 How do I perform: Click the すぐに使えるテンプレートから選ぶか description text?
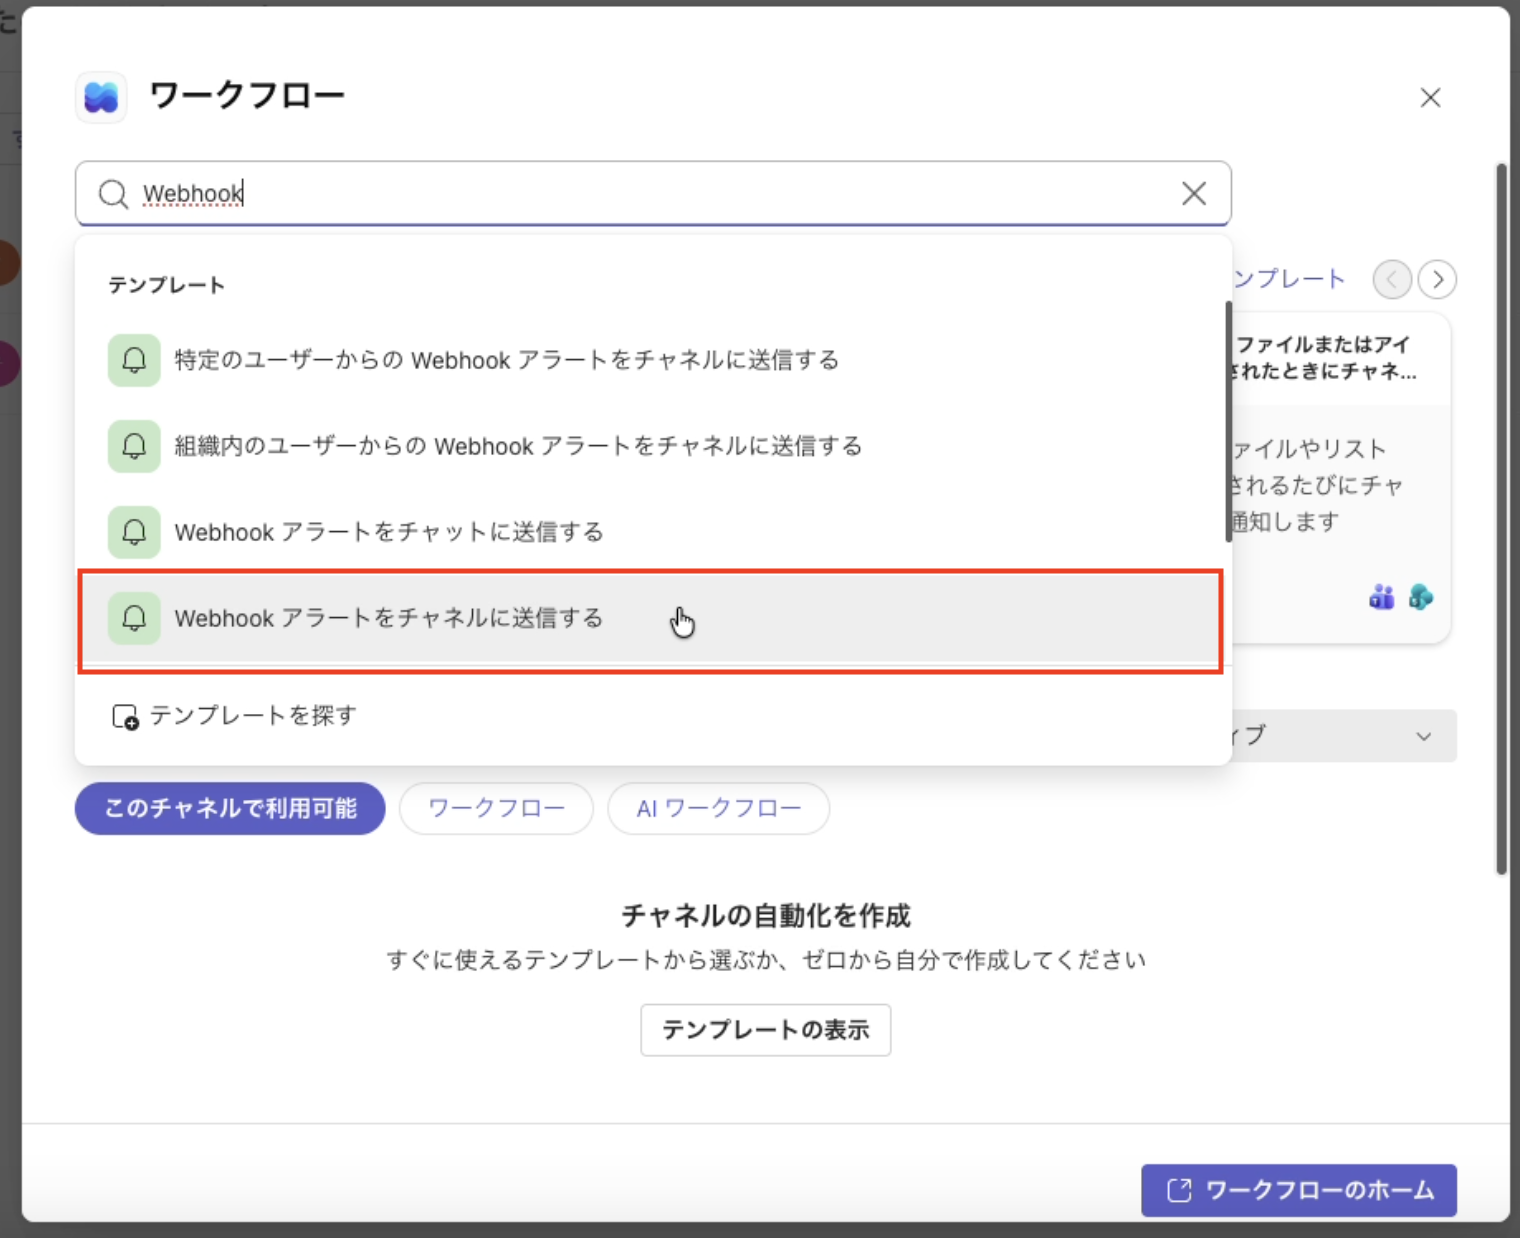pos(766,960)
